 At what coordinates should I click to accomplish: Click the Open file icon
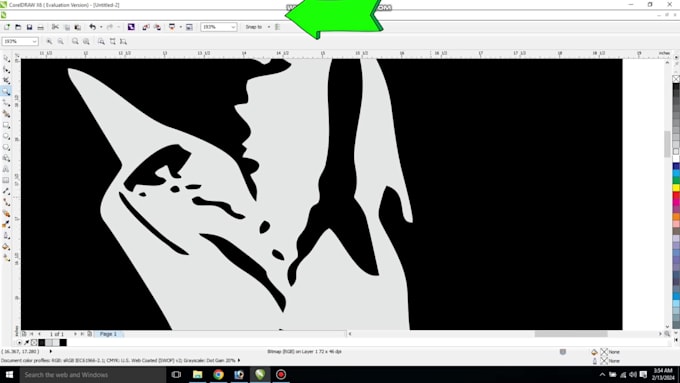click(x=18, y=27)
